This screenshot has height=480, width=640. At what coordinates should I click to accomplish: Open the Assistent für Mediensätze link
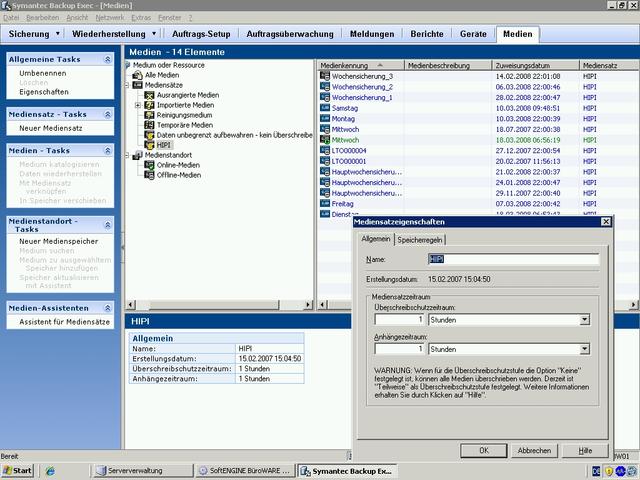(64, 322)
